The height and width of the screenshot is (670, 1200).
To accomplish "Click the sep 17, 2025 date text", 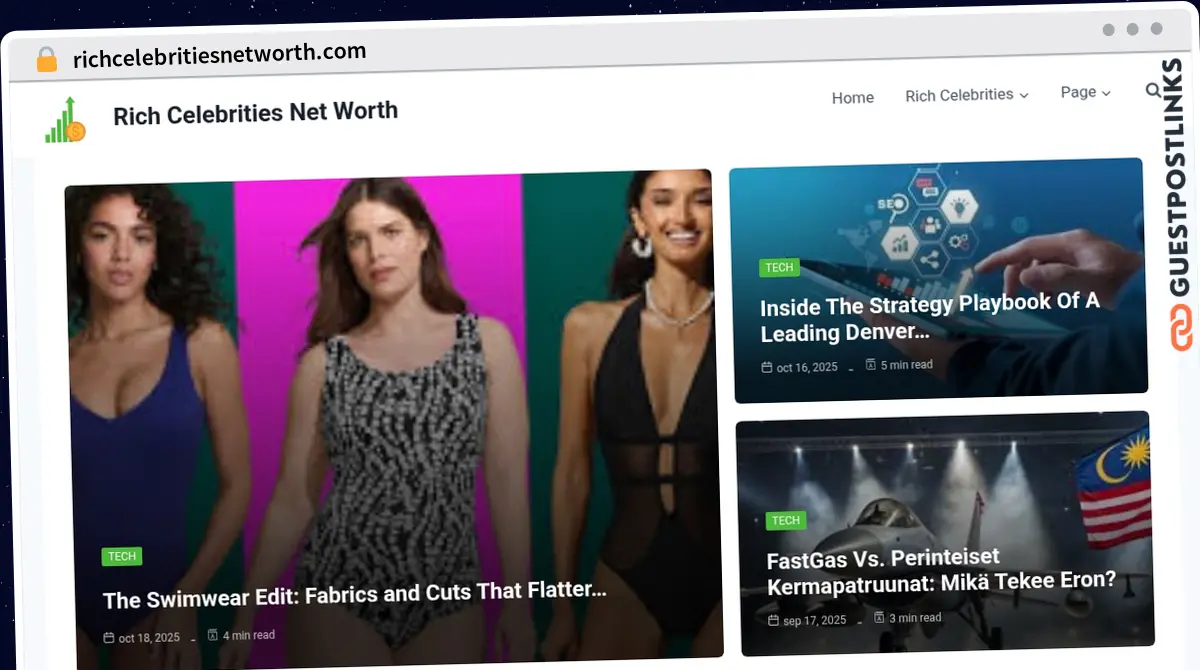I will pos(814,621).
